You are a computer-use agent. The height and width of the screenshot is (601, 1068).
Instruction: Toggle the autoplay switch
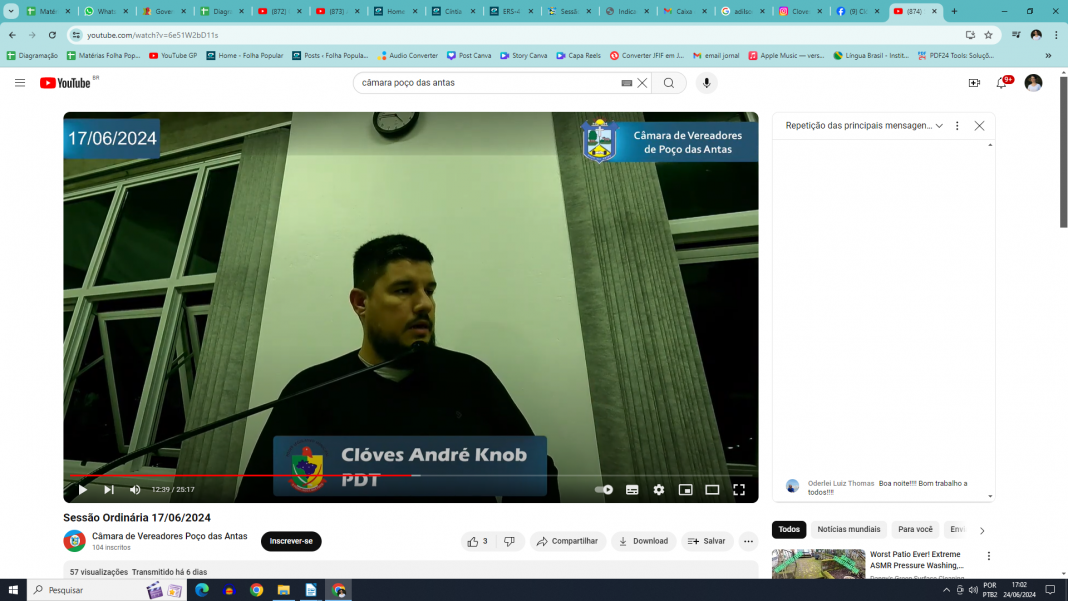[604, 490]
